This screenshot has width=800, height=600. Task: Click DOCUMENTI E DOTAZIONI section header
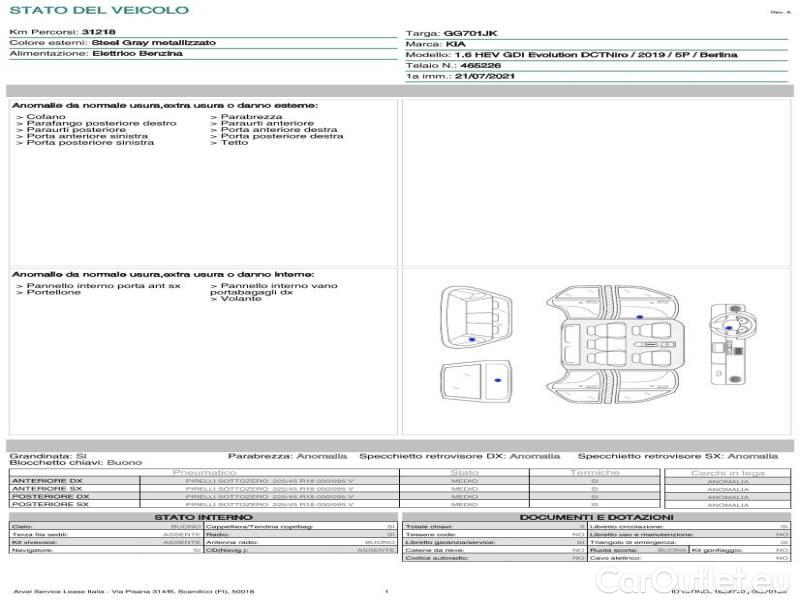596,517
